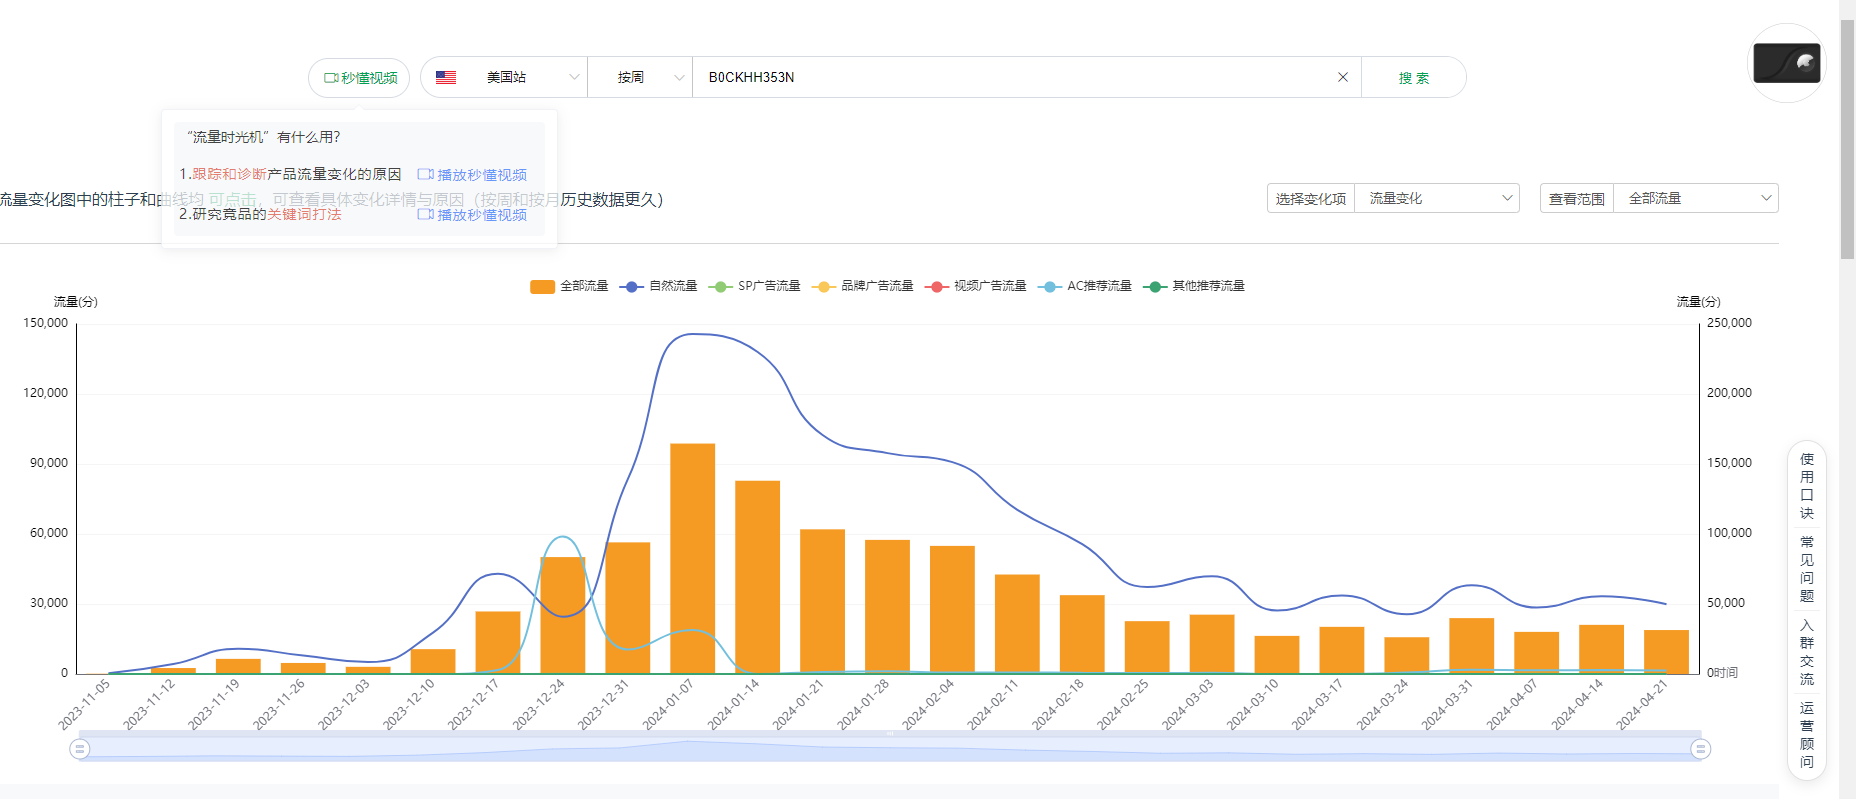This screenshot has height=799, width=1856.
Task: Click the 2023-12-24 traffic bar
Action: (563, 615)
